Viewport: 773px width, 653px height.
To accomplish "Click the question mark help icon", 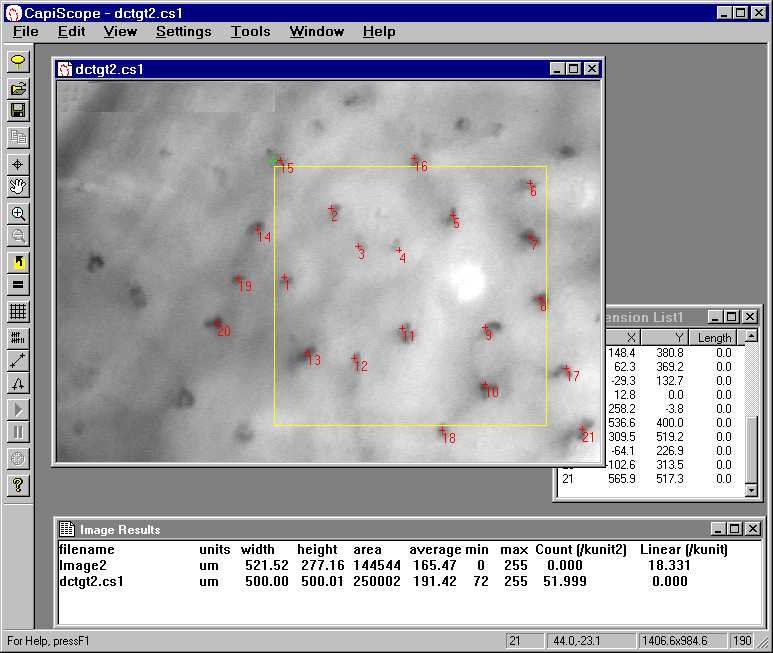I will pos(18,485).
